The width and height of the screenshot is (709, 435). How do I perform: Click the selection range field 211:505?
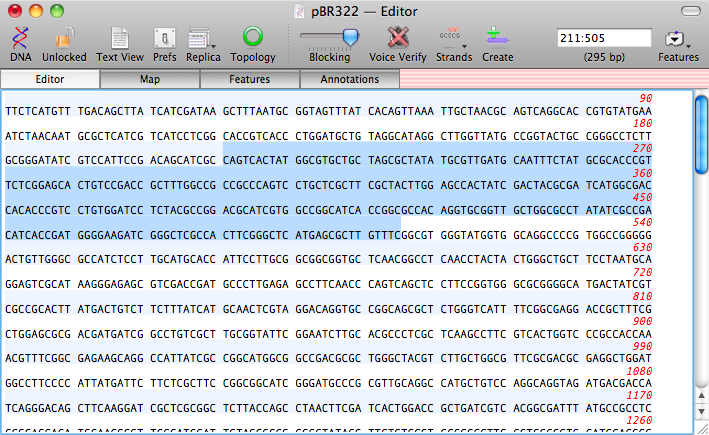coord(603,38)
